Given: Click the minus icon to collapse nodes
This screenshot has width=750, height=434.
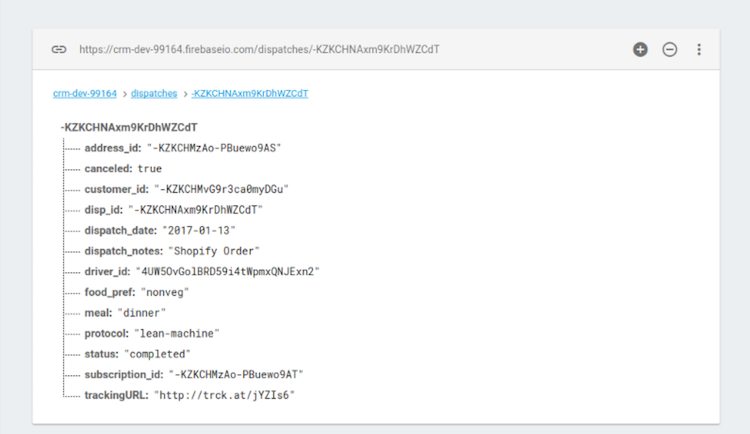Looking at the screenshot, I should click(670, 49).
